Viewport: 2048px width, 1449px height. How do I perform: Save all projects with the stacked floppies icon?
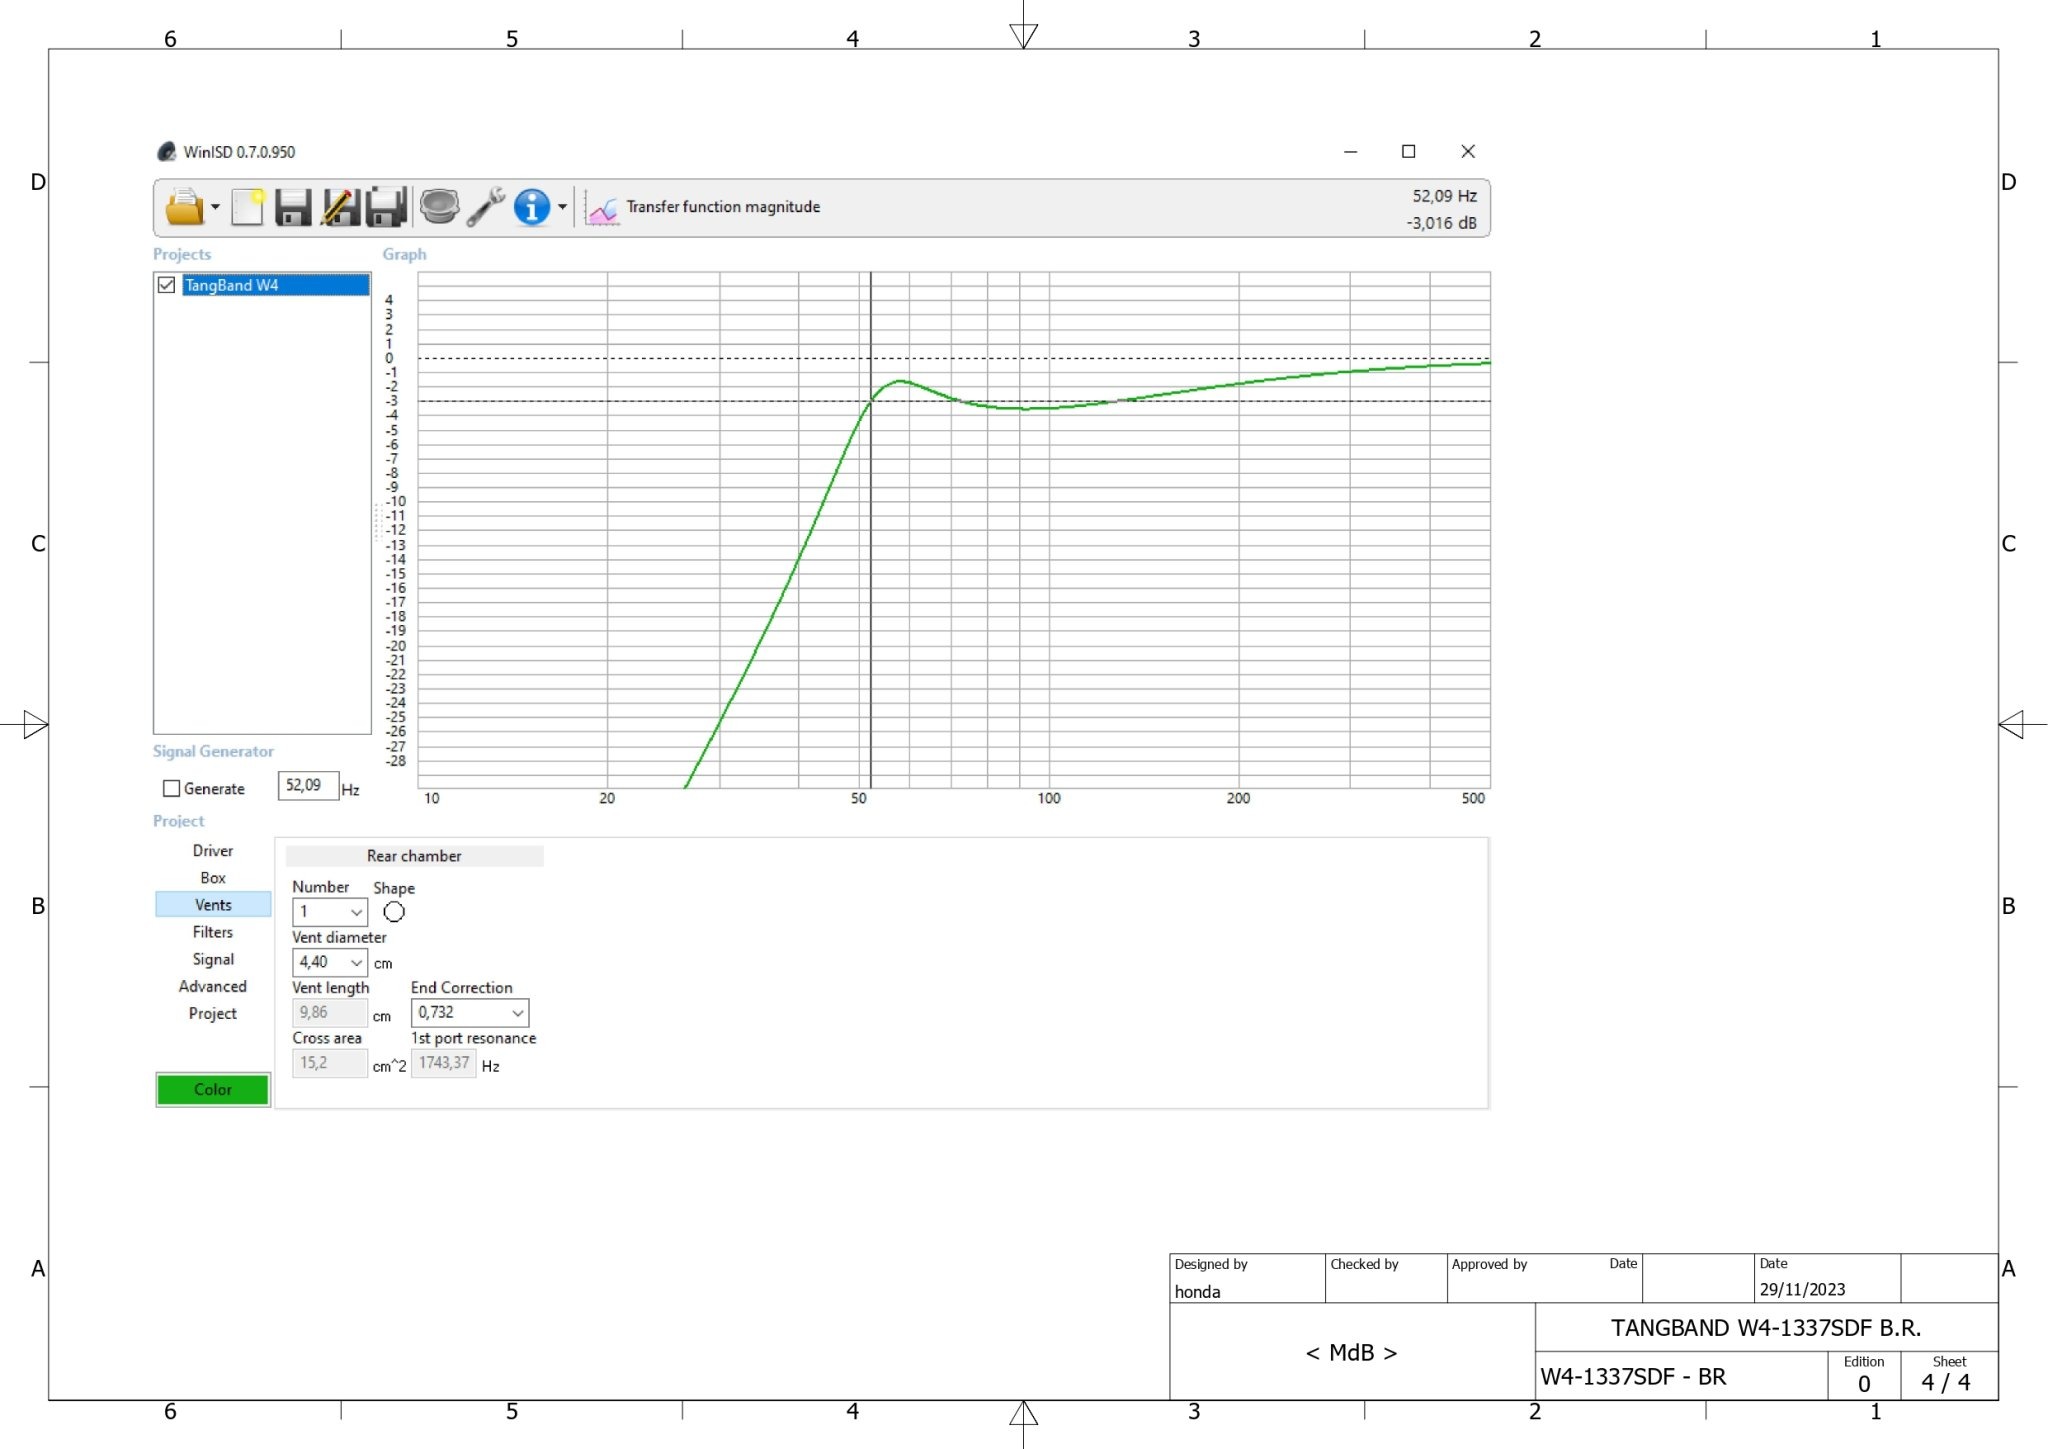click(387, 207)
